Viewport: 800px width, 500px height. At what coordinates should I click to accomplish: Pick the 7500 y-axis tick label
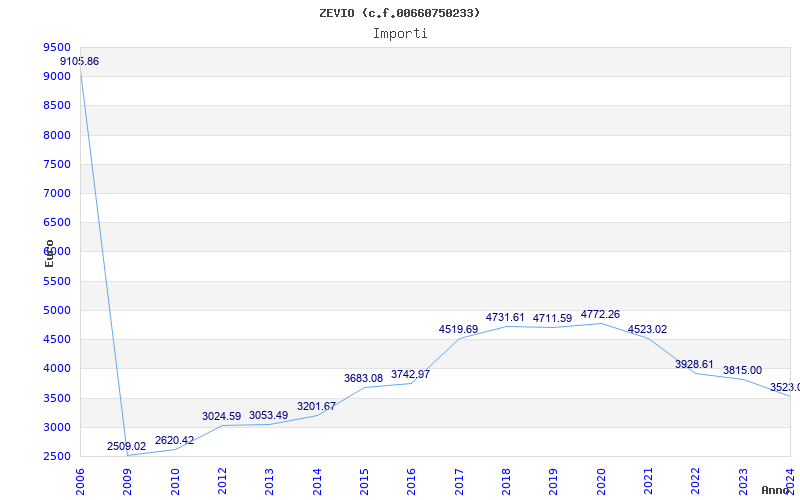57,164
